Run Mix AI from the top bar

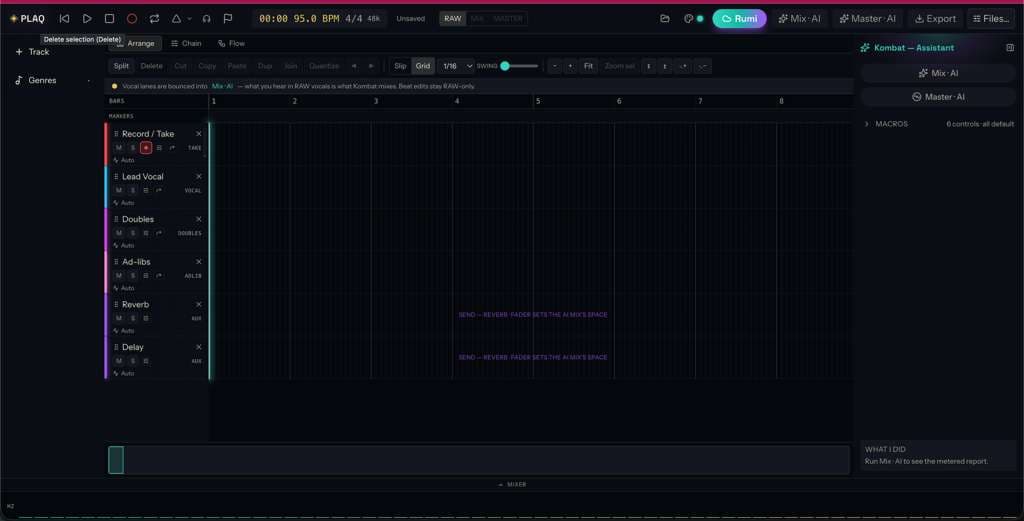click(799, 19)
